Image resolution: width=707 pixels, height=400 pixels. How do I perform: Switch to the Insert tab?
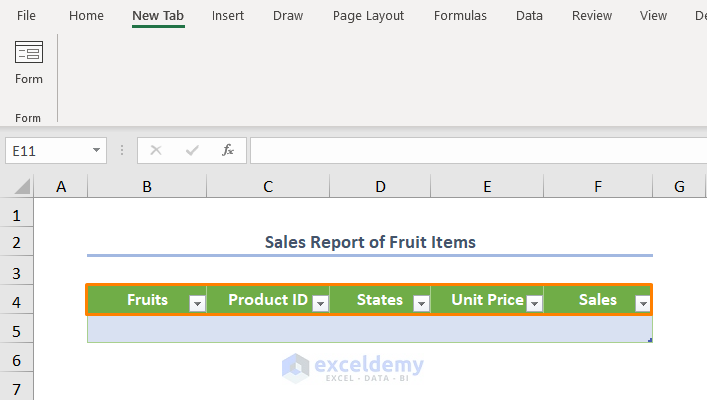tap(227, 16)
